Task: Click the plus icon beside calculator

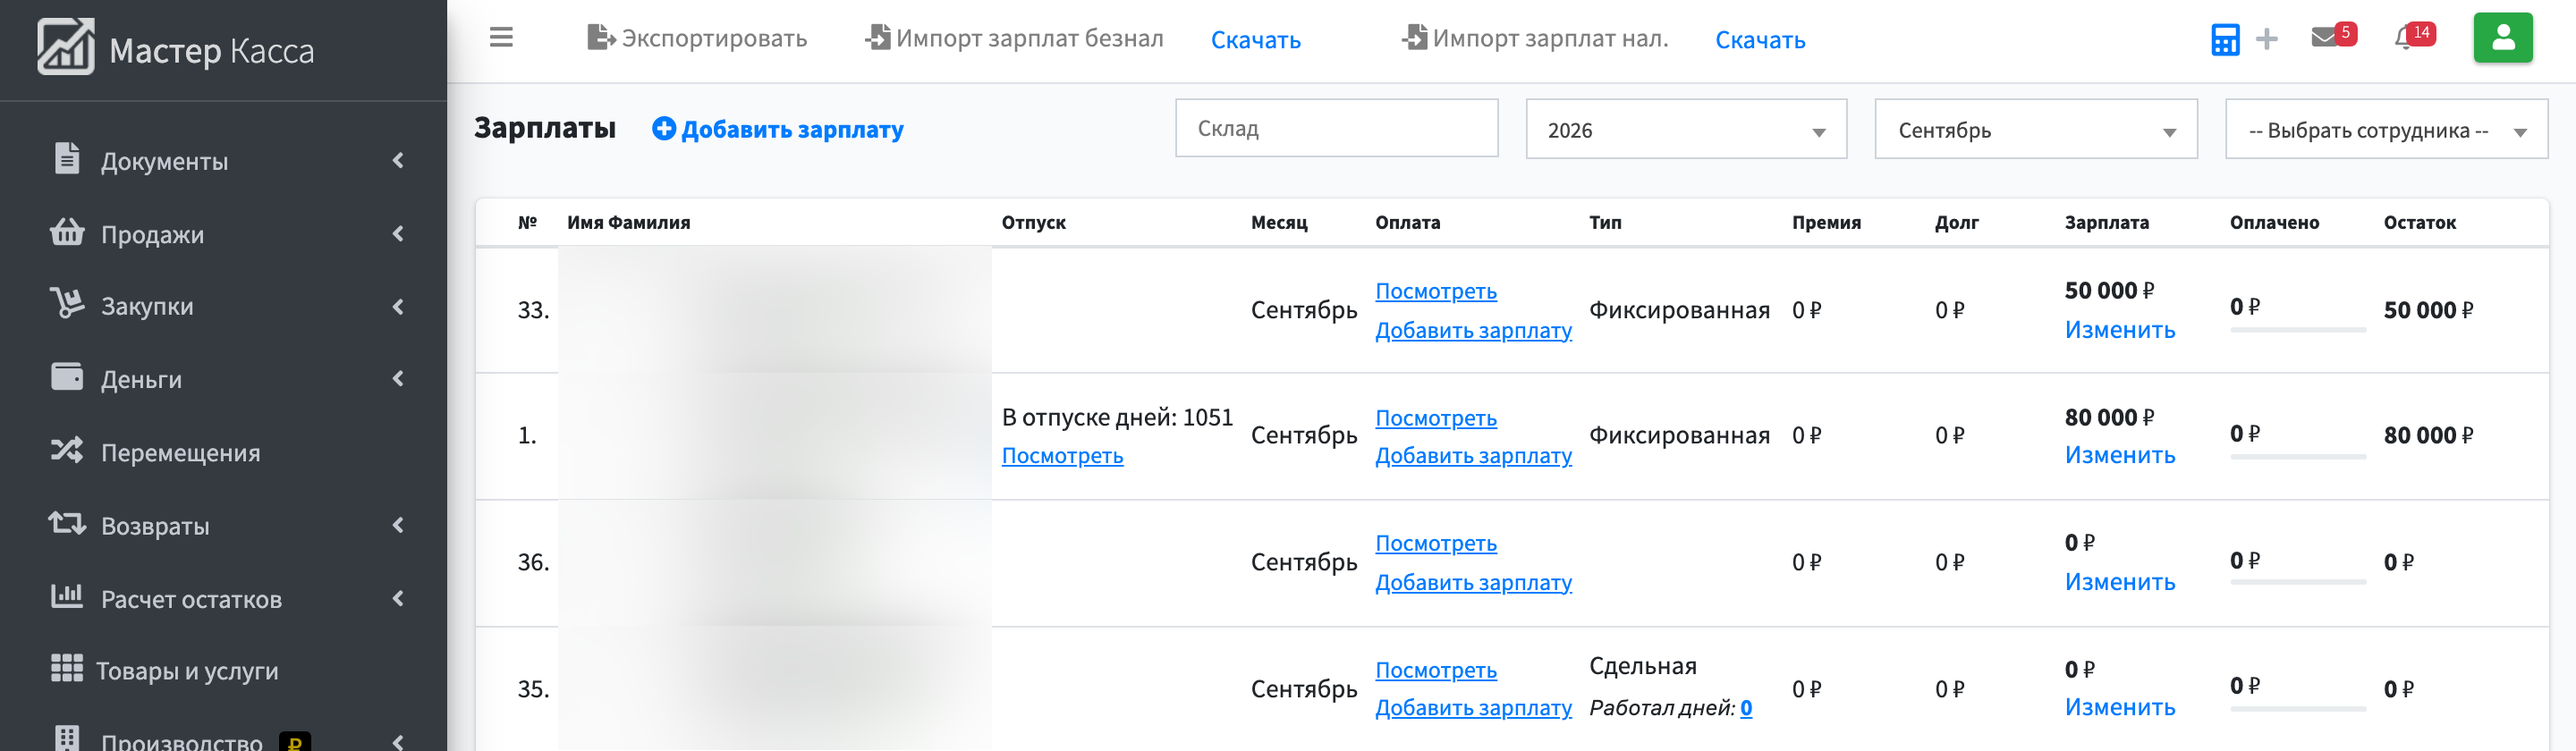Action: (x=2267, y=40)
